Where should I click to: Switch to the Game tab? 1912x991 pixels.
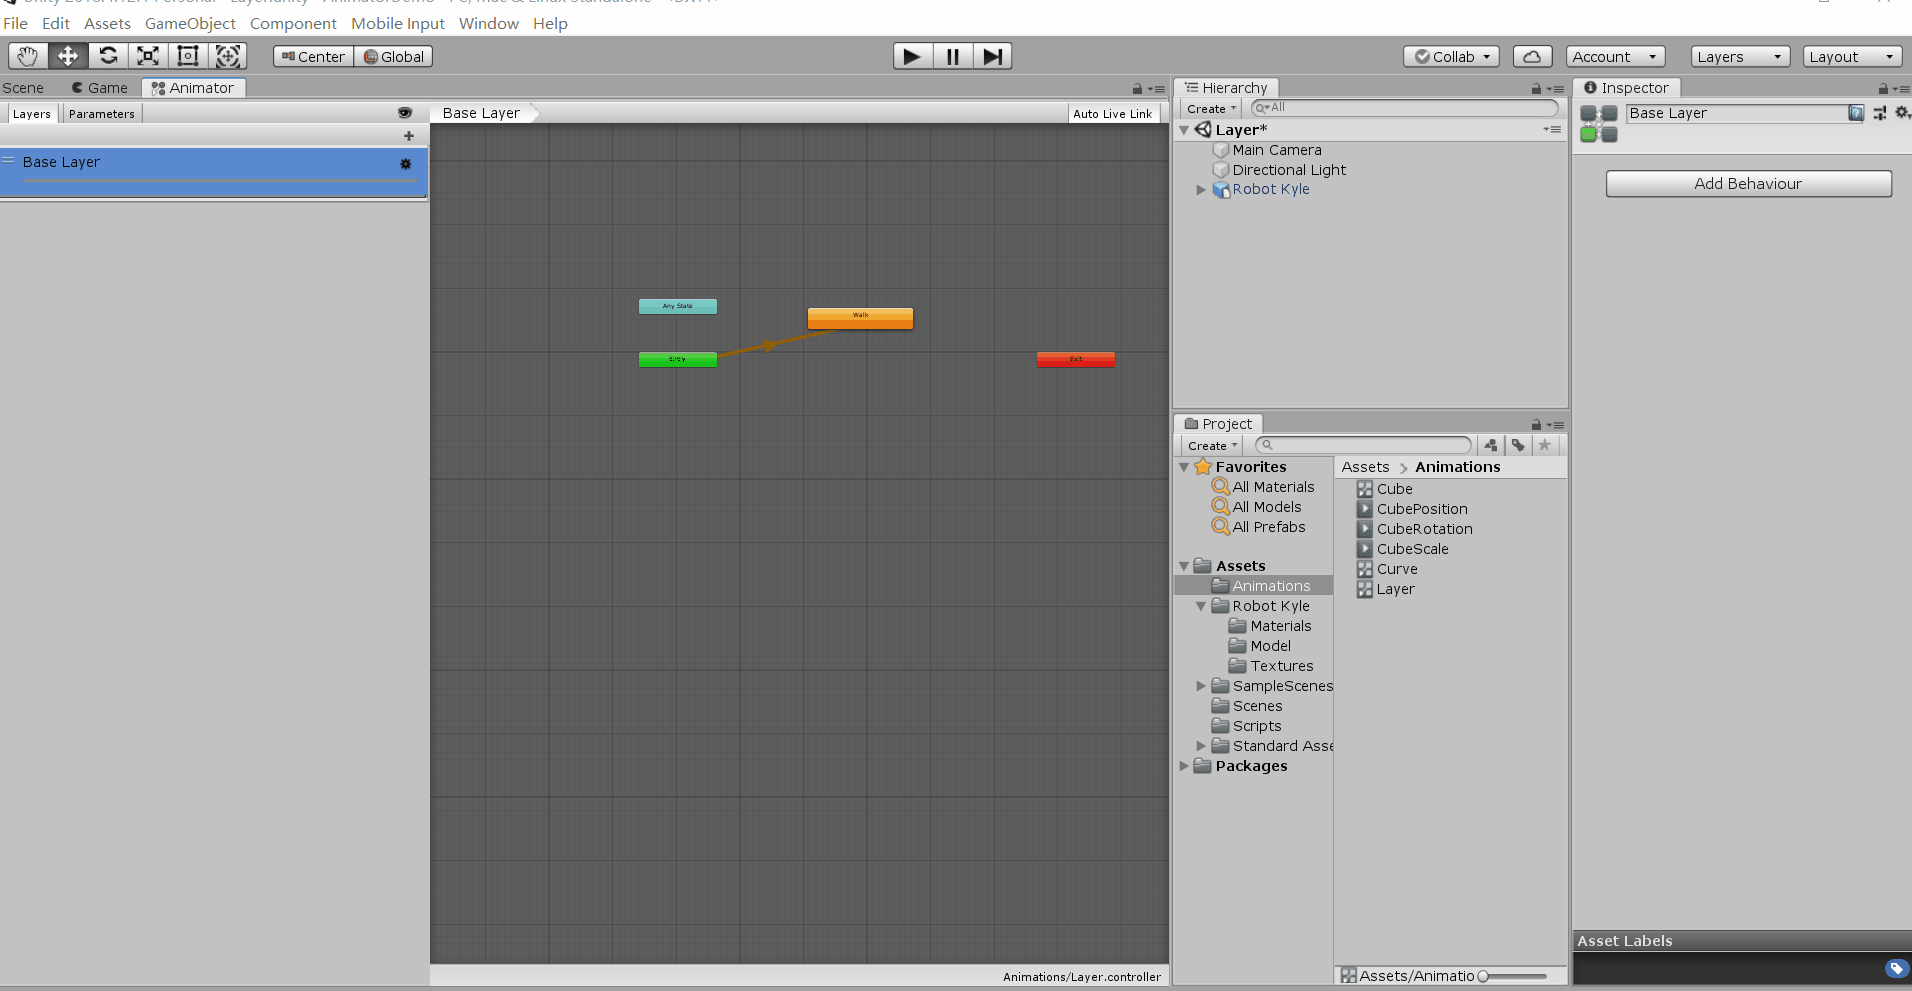coord(100,88)
